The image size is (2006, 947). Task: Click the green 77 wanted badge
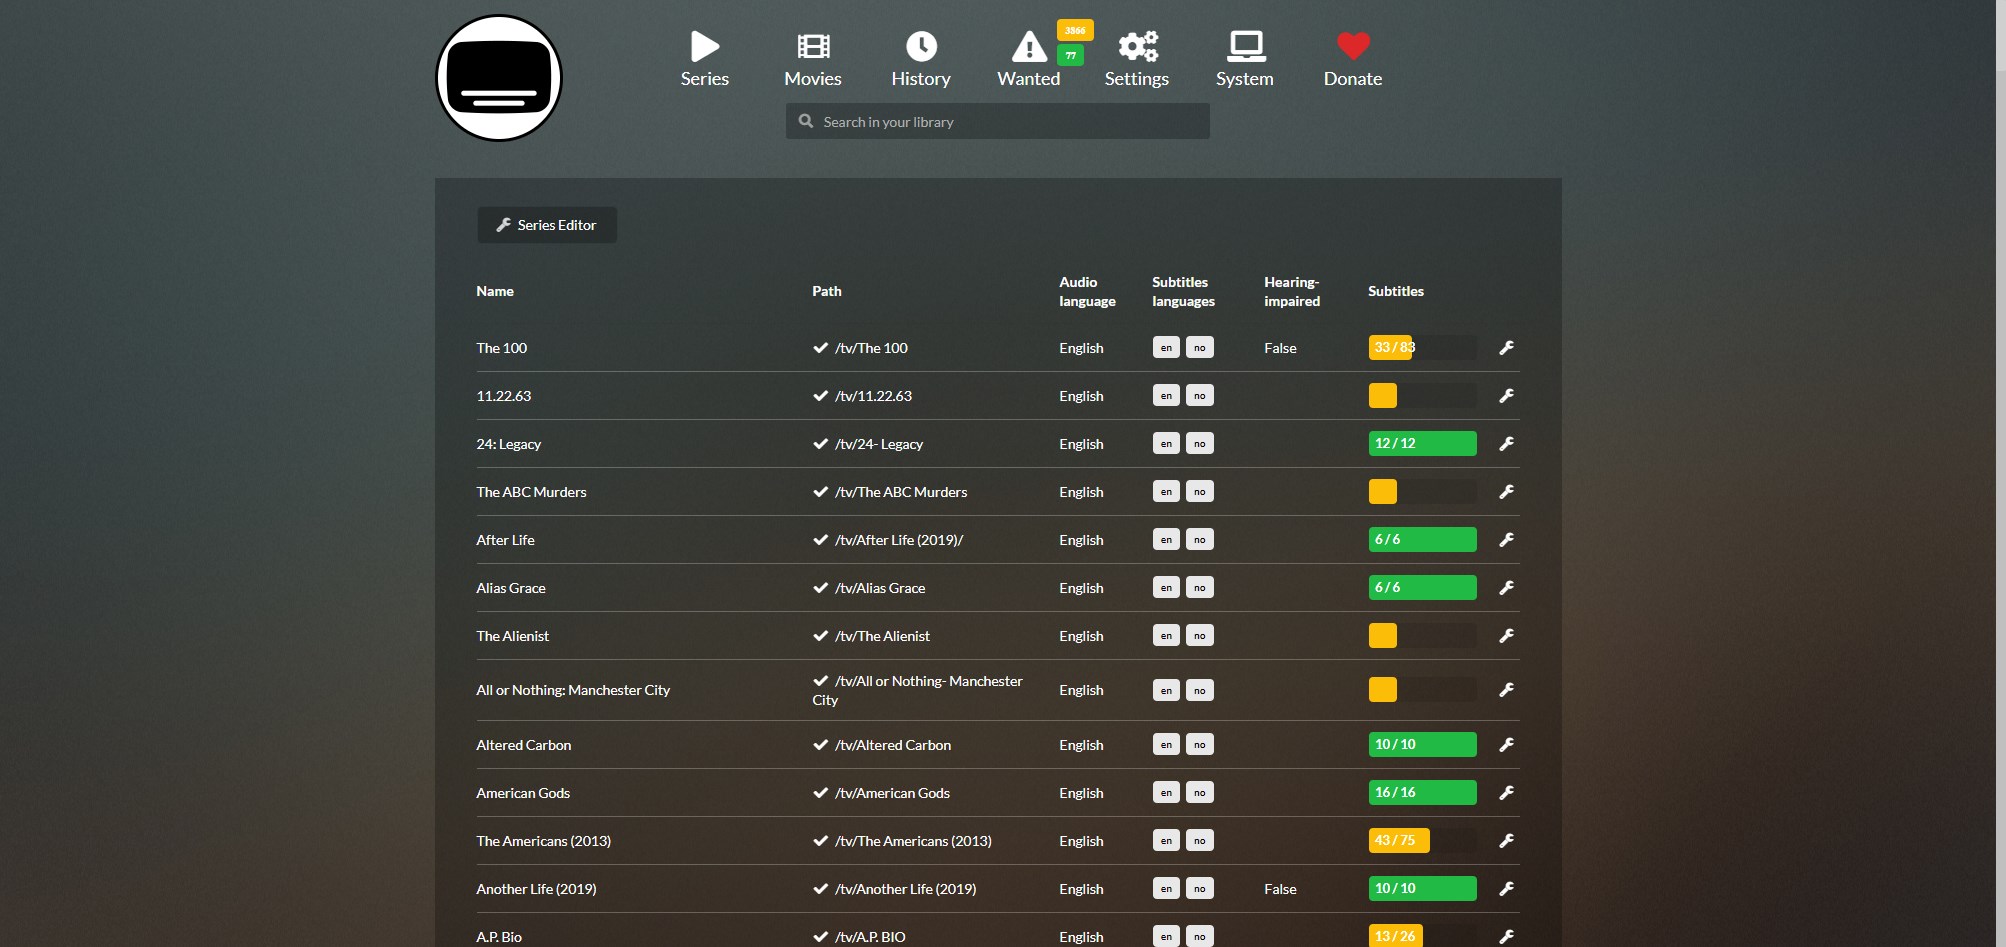(1070, 56)
